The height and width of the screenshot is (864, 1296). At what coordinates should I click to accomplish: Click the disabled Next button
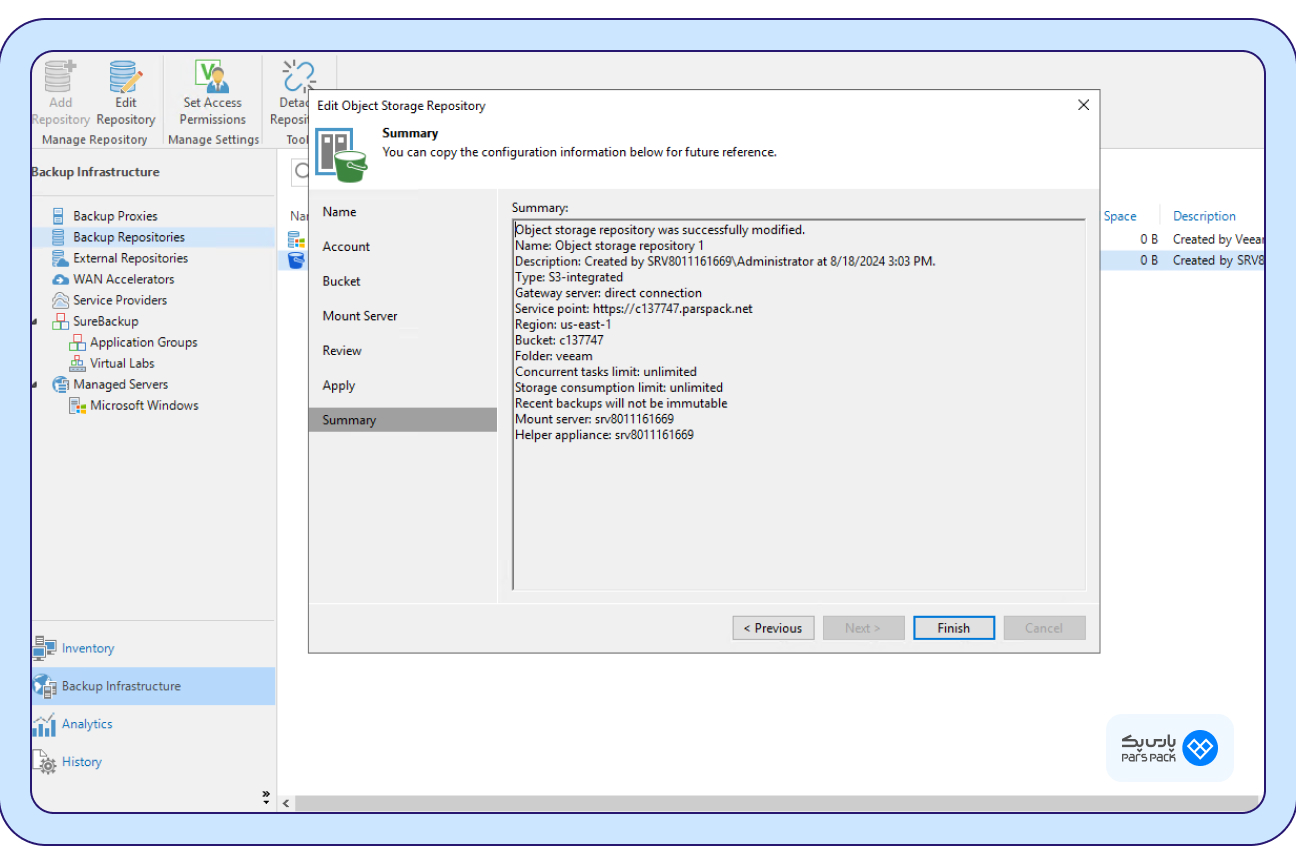[864, 628]
